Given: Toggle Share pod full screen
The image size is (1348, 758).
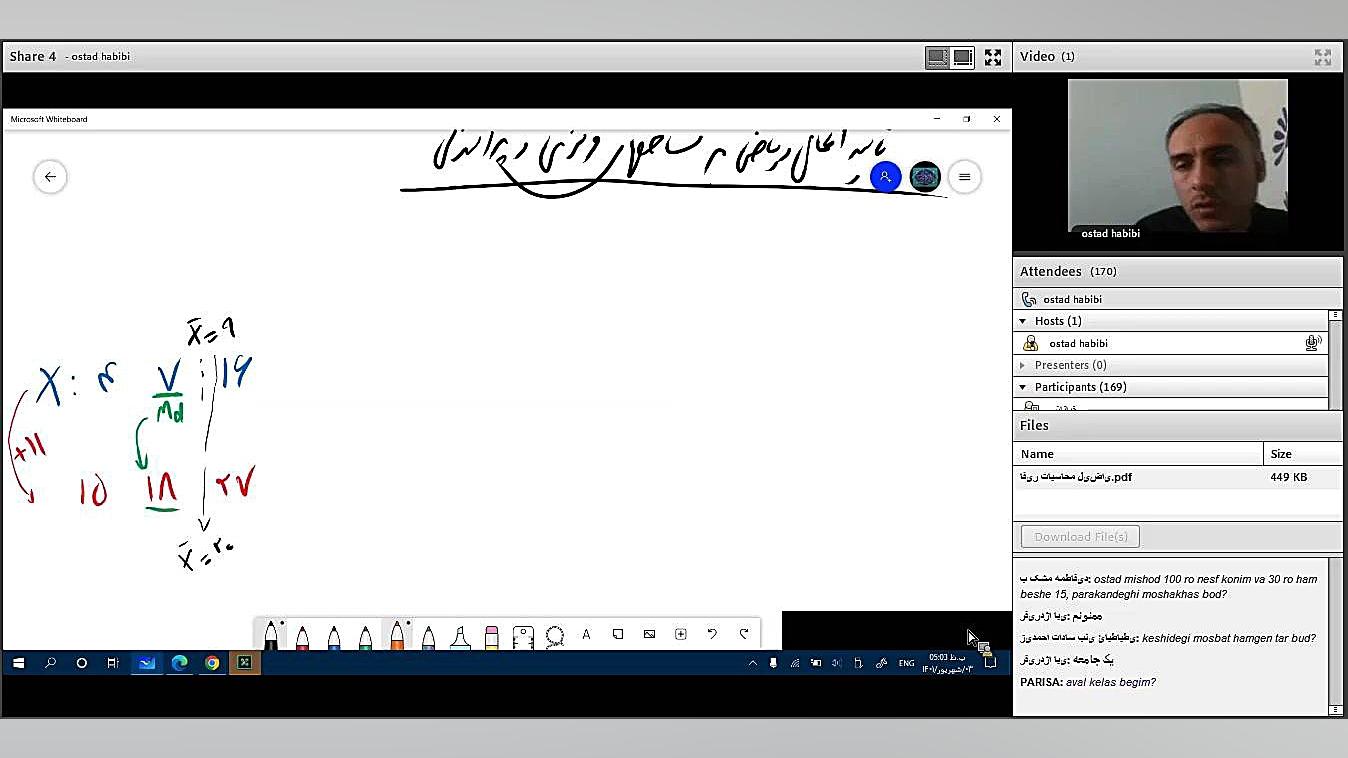Looking at the screenshot, I should (993, 58).
